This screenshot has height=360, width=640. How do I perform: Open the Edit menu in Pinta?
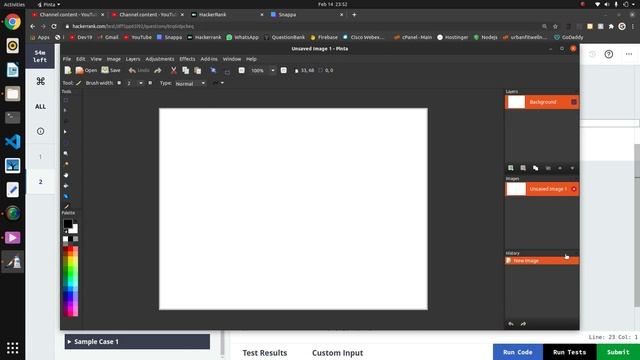point(81,59)
